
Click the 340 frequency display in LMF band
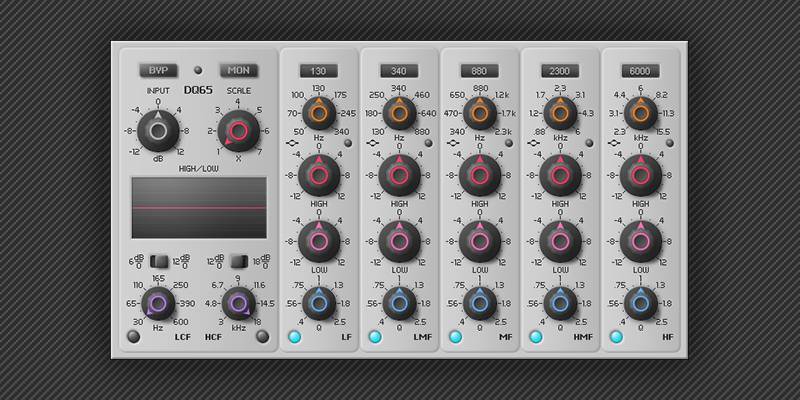click(x=399, y=71)
